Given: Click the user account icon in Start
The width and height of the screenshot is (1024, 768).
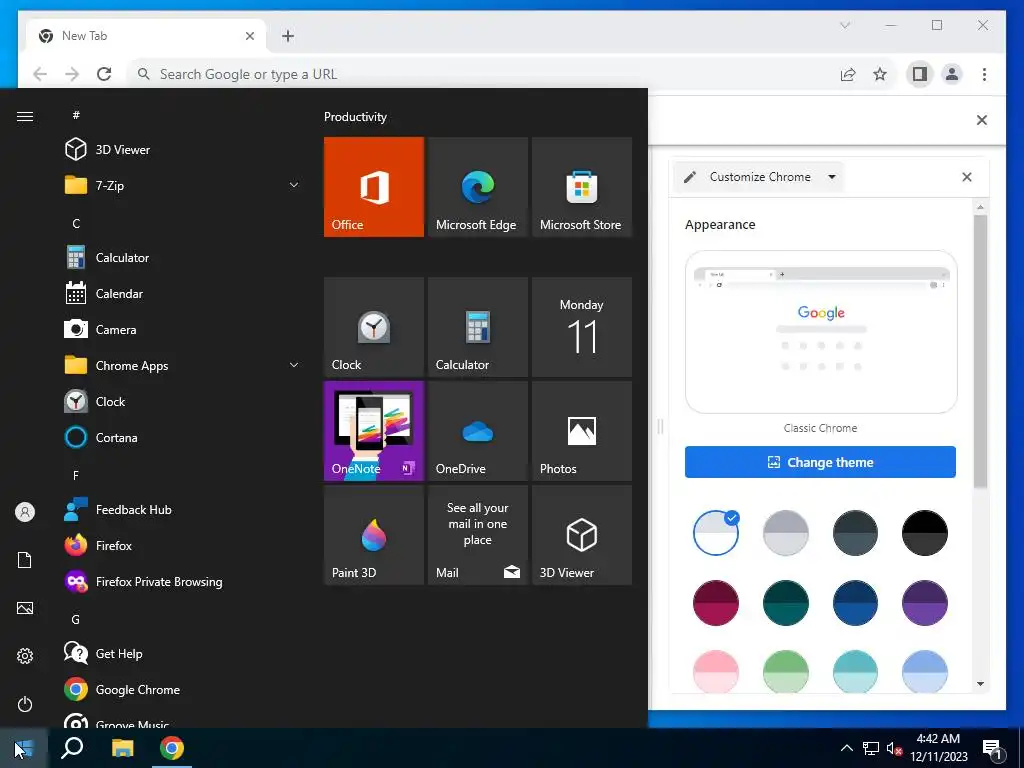Looking at the screenshot, I should 25,512.
